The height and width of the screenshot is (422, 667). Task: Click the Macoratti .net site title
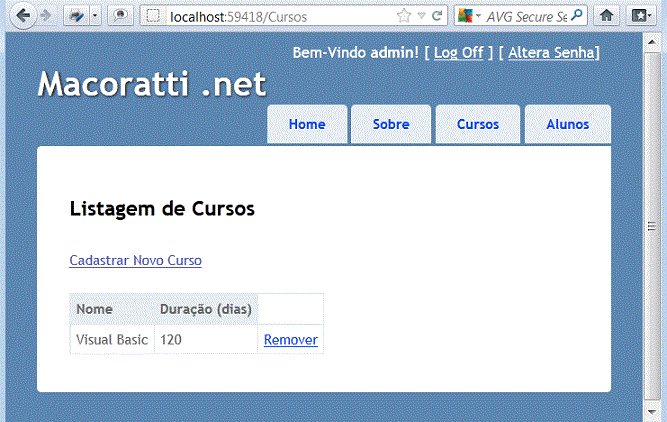click(152, 84)
